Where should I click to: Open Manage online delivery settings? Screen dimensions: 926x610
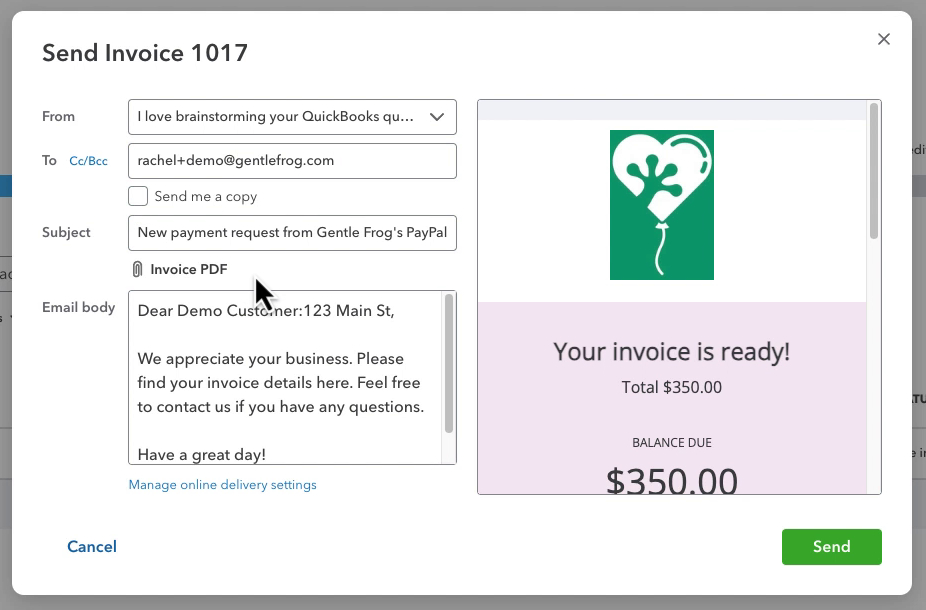click(223, 485)
